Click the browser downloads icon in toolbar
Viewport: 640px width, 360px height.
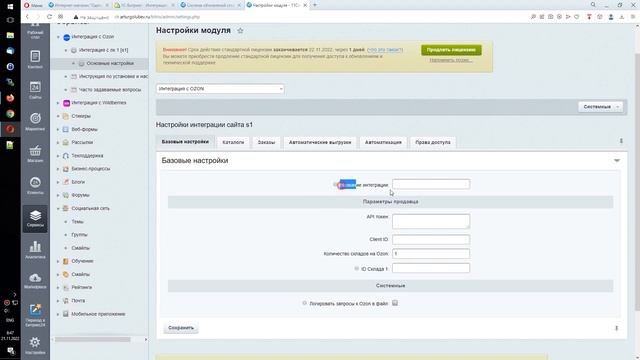coord(622,17)
